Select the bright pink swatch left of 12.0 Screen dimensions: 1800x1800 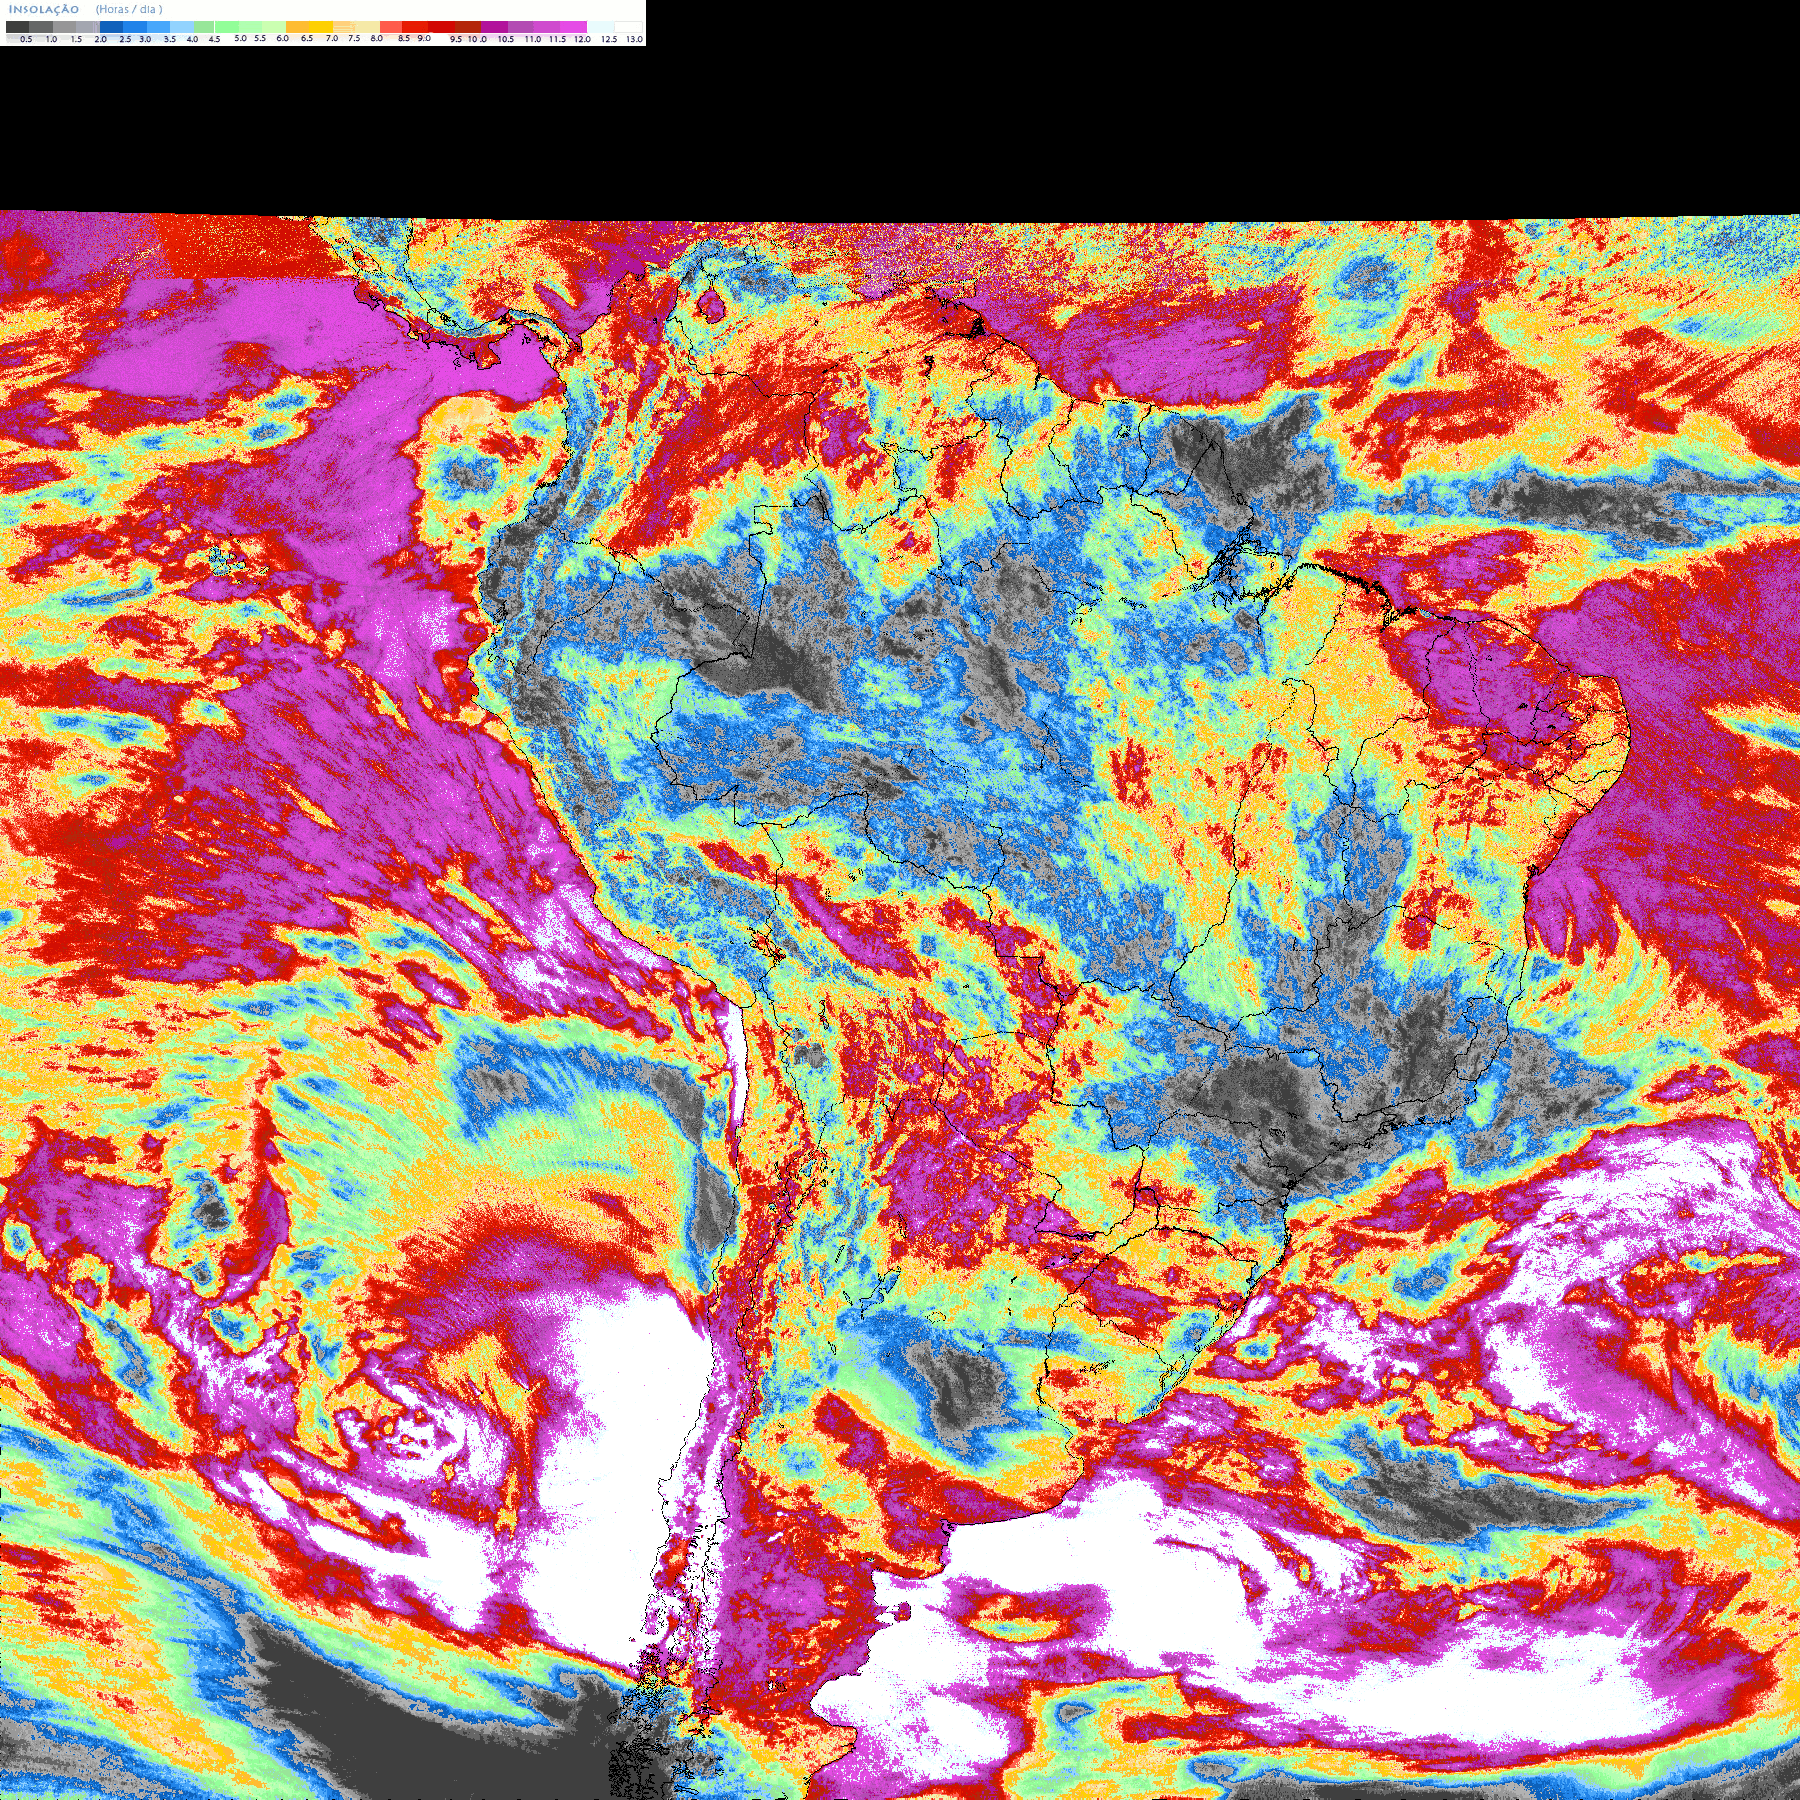click(573, 27)
